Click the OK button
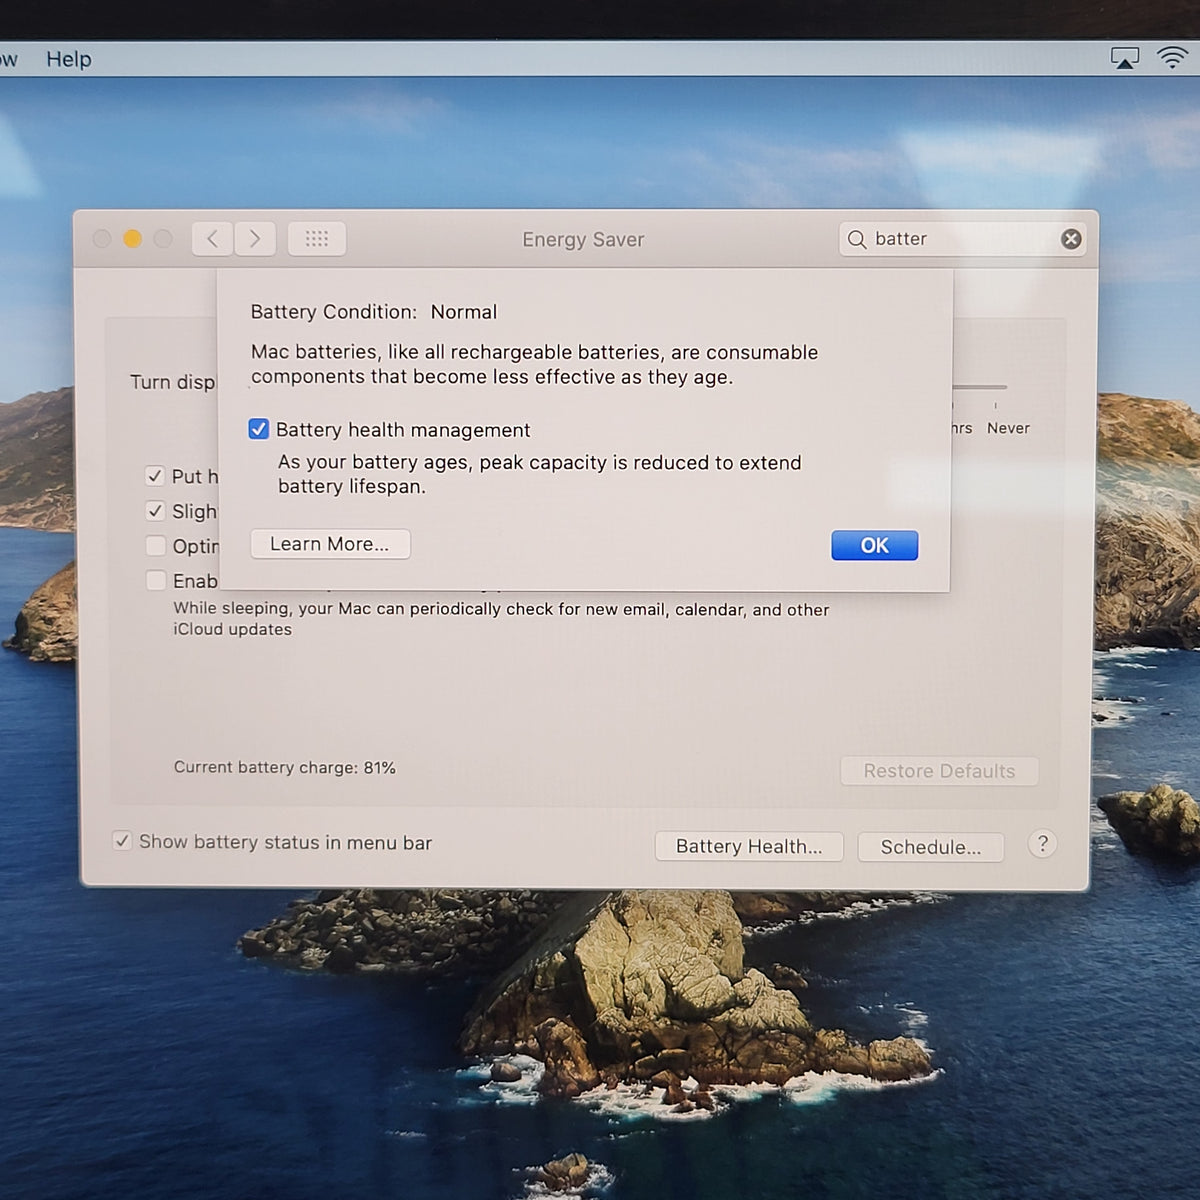 (875, 545)
